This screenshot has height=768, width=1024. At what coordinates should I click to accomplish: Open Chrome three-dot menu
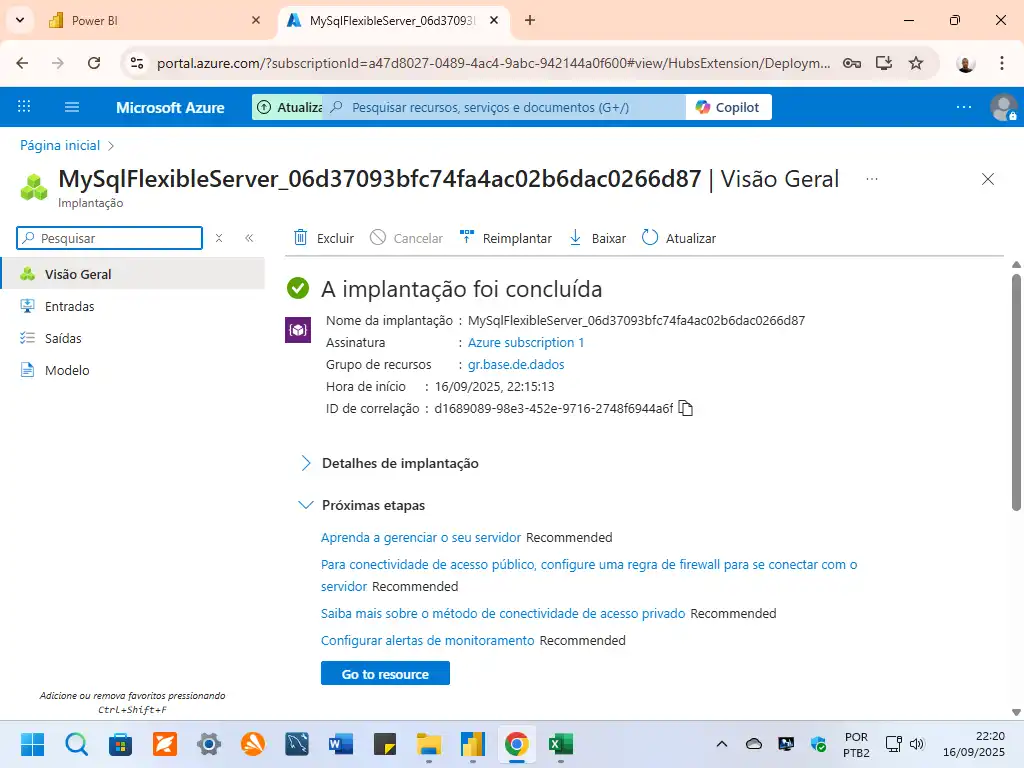click(1001, 63)
